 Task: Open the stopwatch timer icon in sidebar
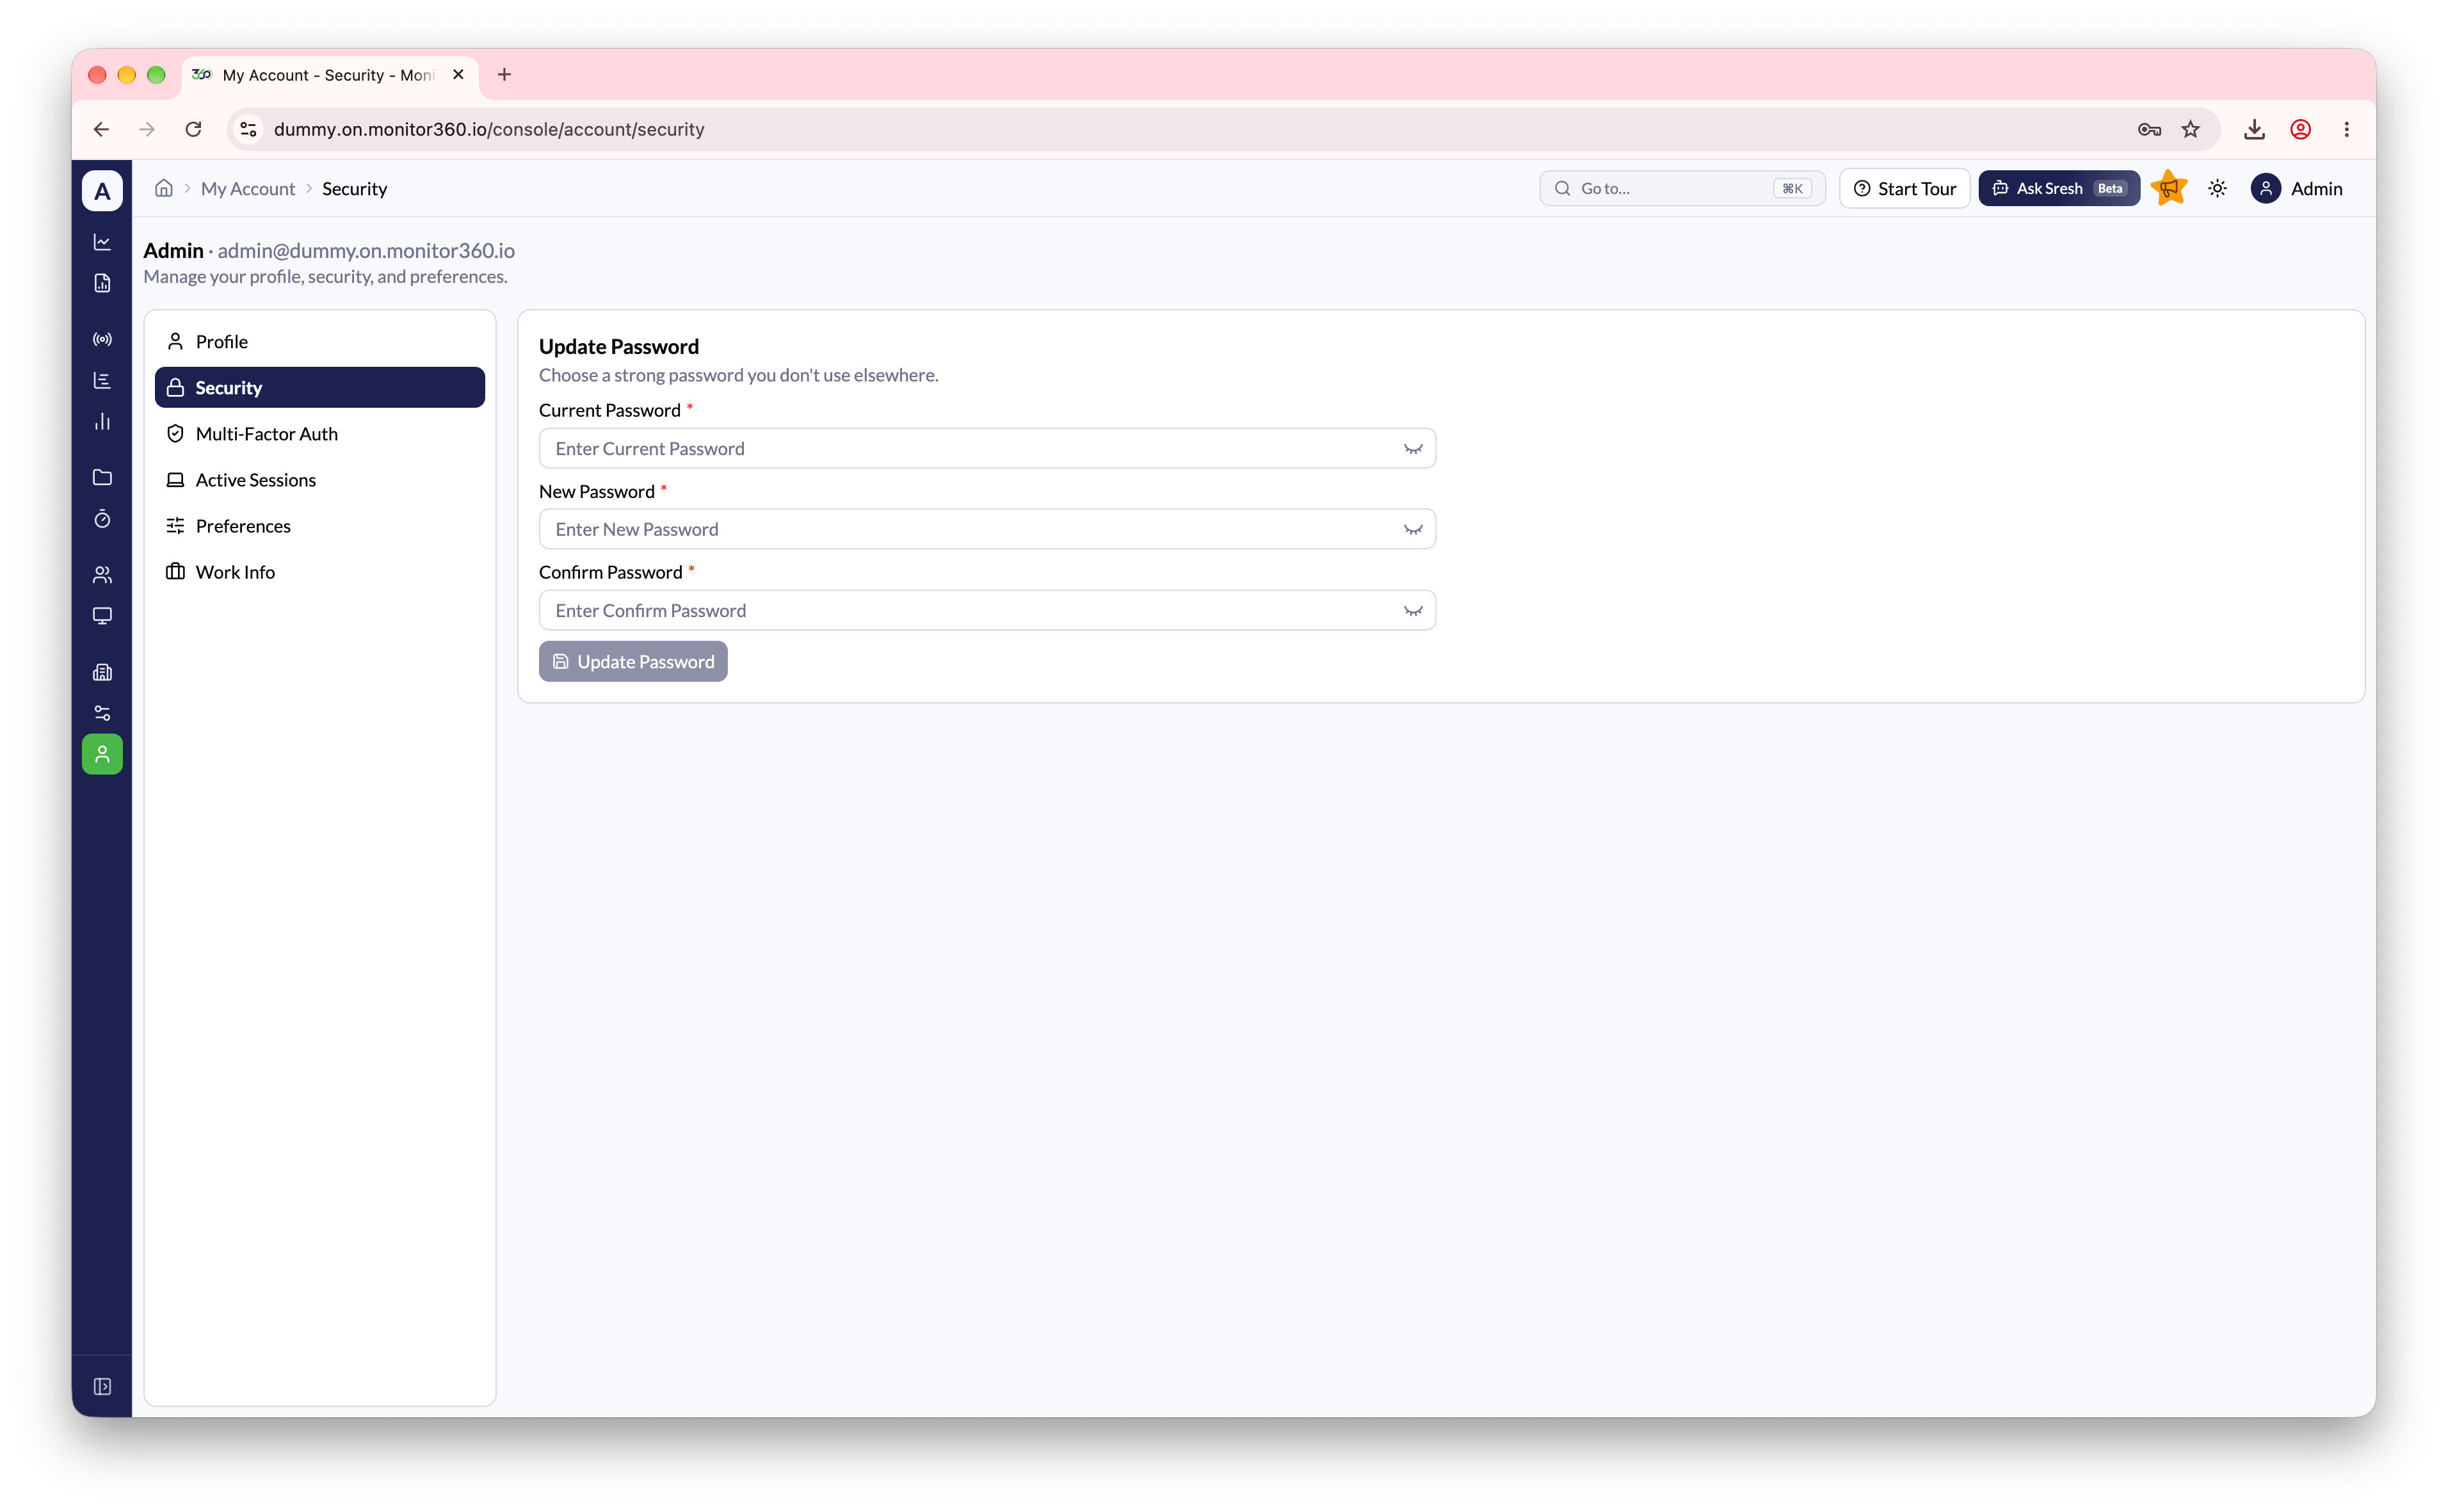click(x=102, y=518)
